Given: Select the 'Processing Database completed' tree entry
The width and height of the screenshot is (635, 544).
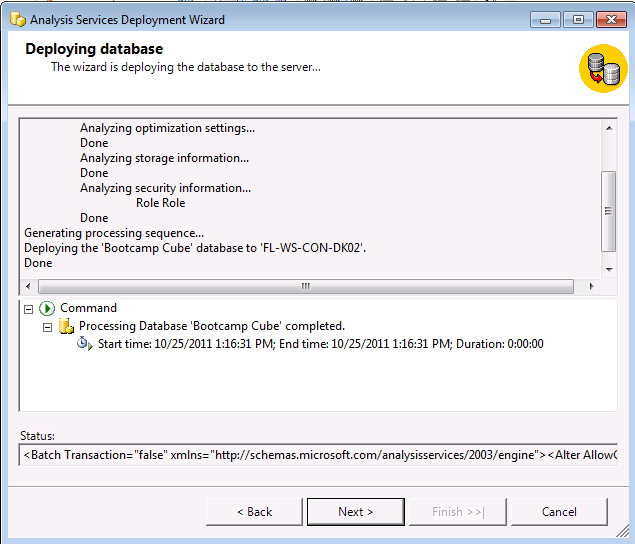Looking at the screenshot, I should (x=212, y=326).
